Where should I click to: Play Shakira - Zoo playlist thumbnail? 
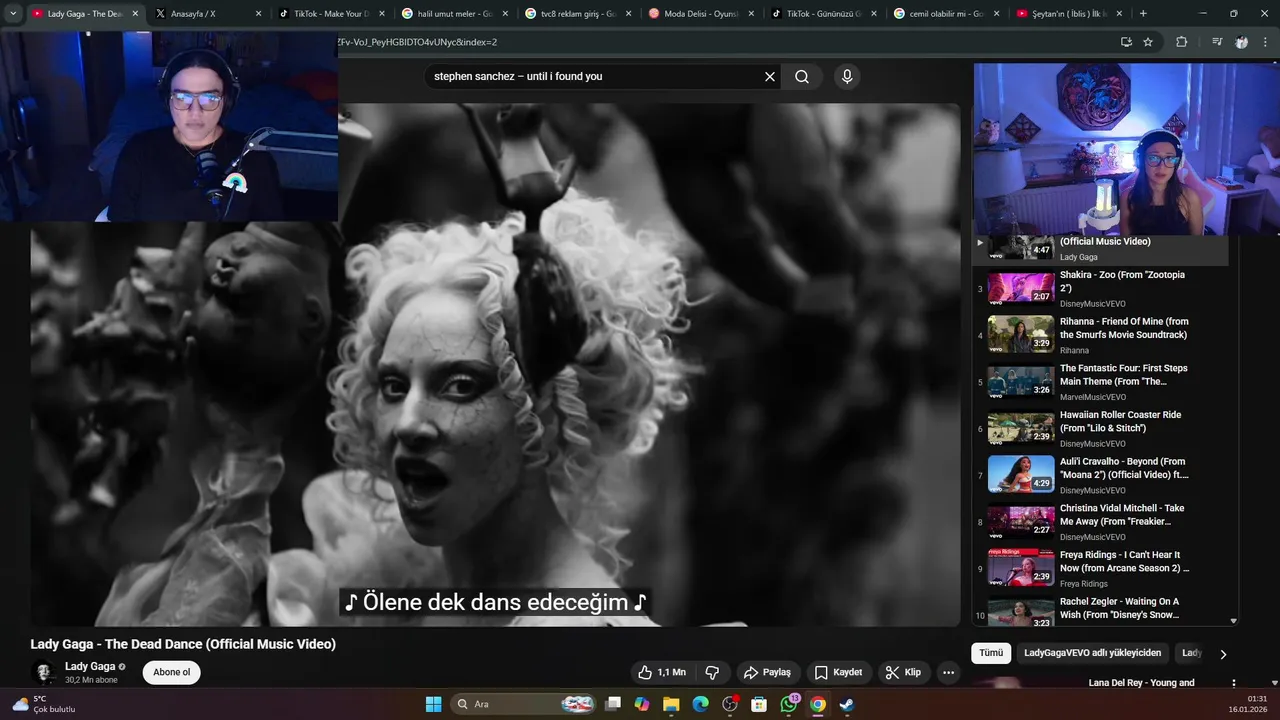point(1021,288)
